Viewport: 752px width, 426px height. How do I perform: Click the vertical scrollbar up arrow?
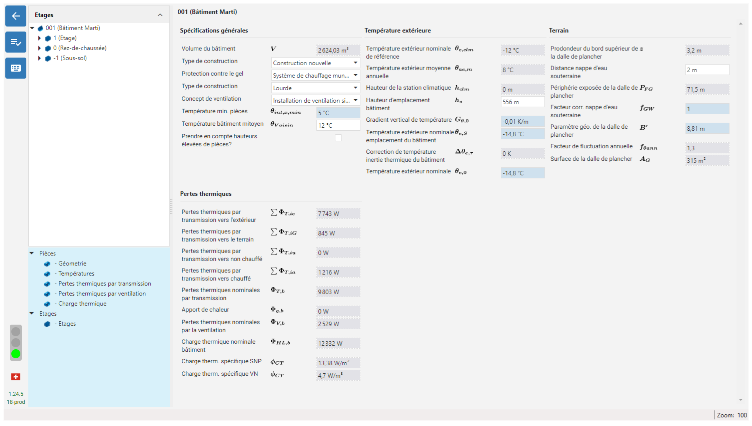click(x=741, y=24)
